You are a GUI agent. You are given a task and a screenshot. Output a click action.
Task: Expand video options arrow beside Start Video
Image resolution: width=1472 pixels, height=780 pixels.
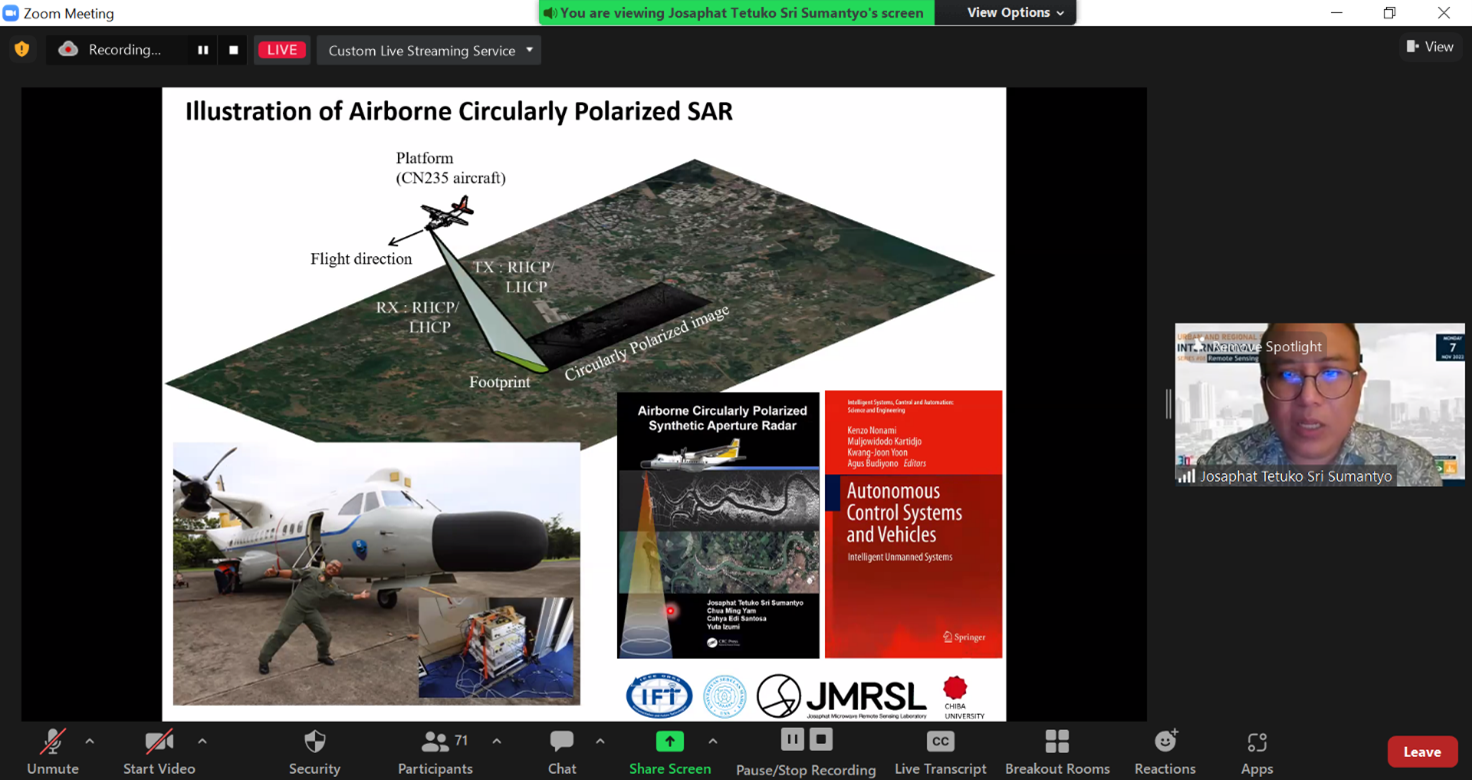pos(202,741)
